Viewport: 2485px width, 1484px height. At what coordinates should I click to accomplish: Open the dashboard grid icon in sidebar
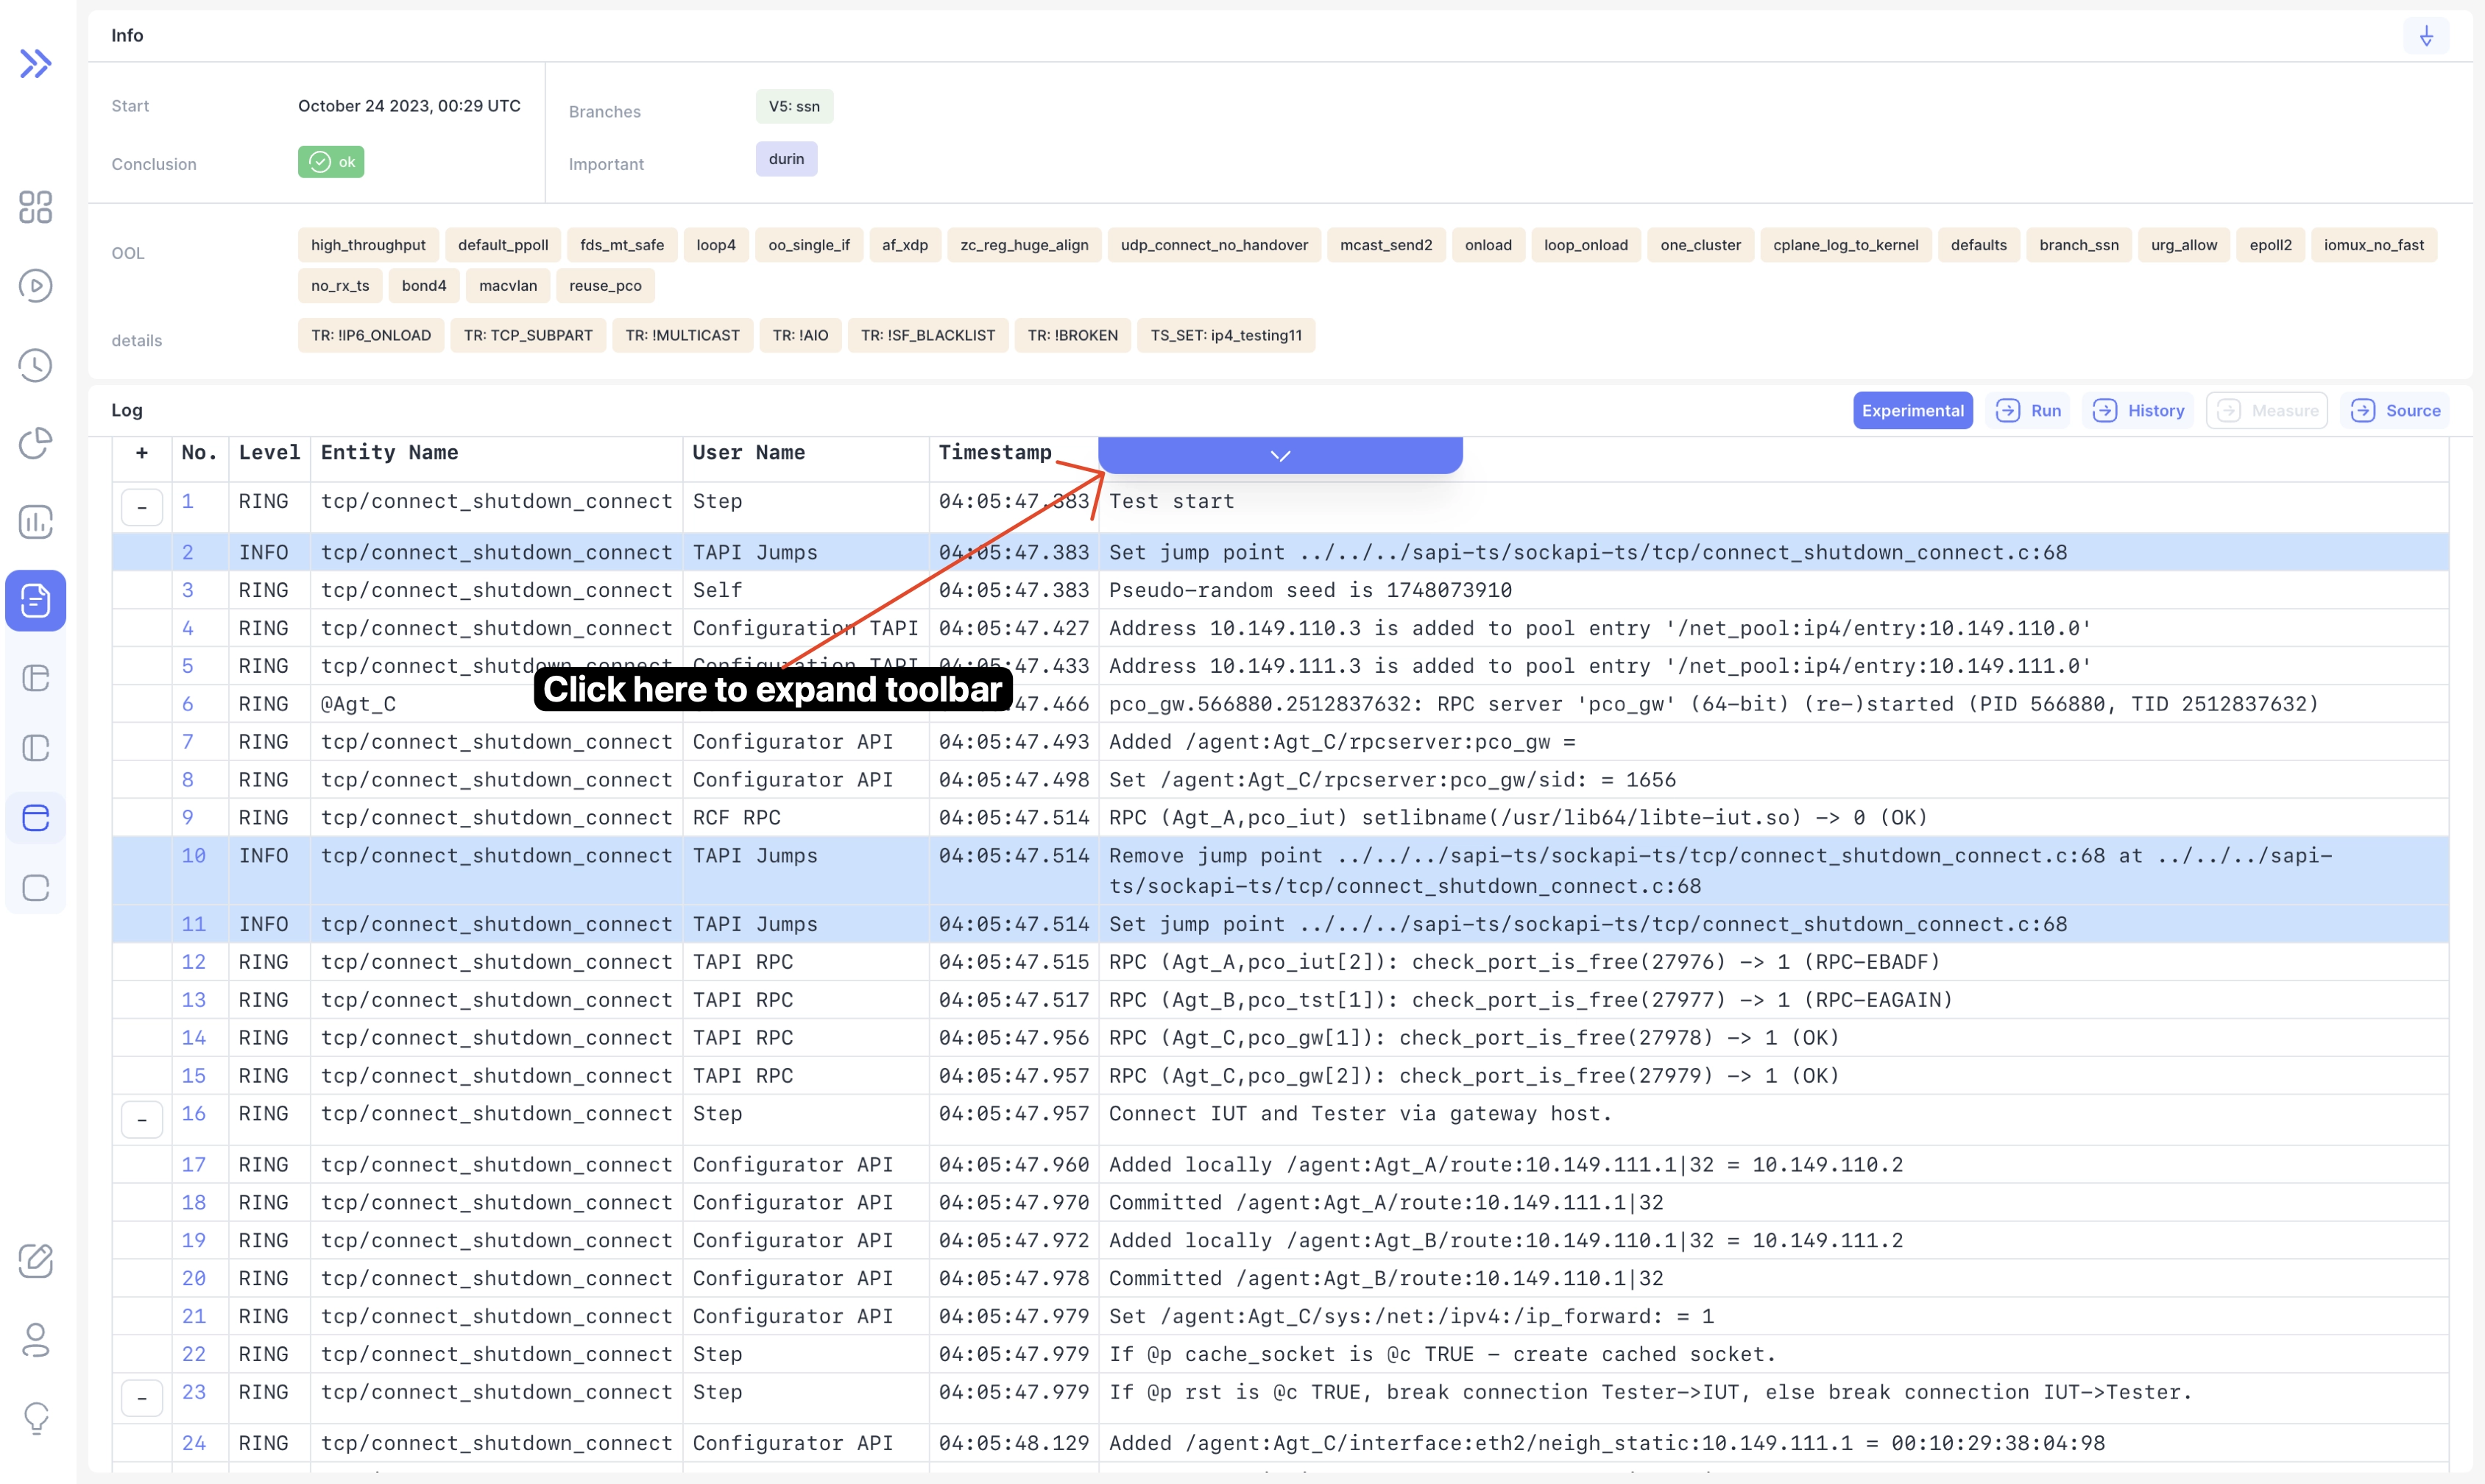pyautogui.click(x=36, y=207)
